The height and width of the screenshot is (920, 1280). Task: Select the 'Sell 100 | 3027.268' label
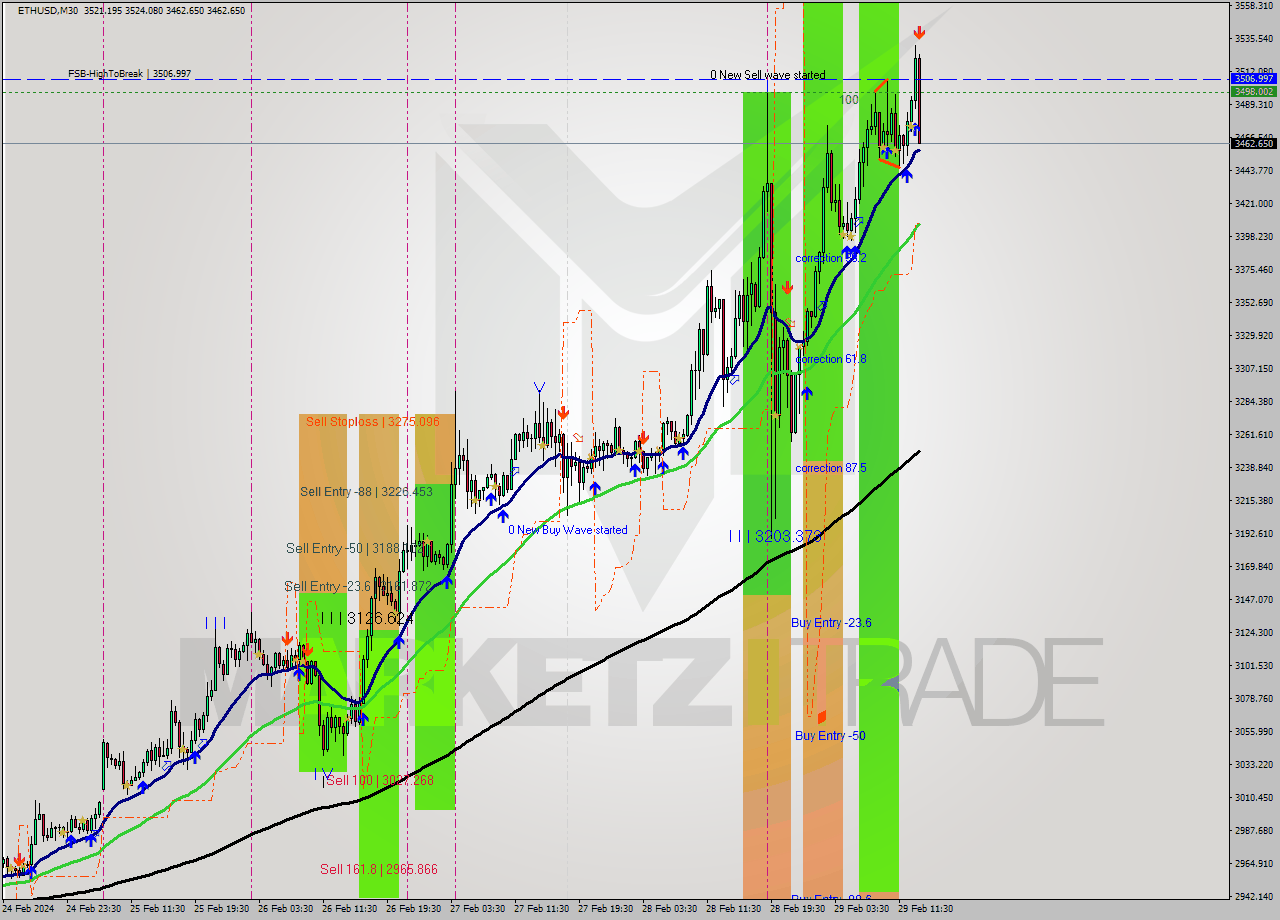380,780
